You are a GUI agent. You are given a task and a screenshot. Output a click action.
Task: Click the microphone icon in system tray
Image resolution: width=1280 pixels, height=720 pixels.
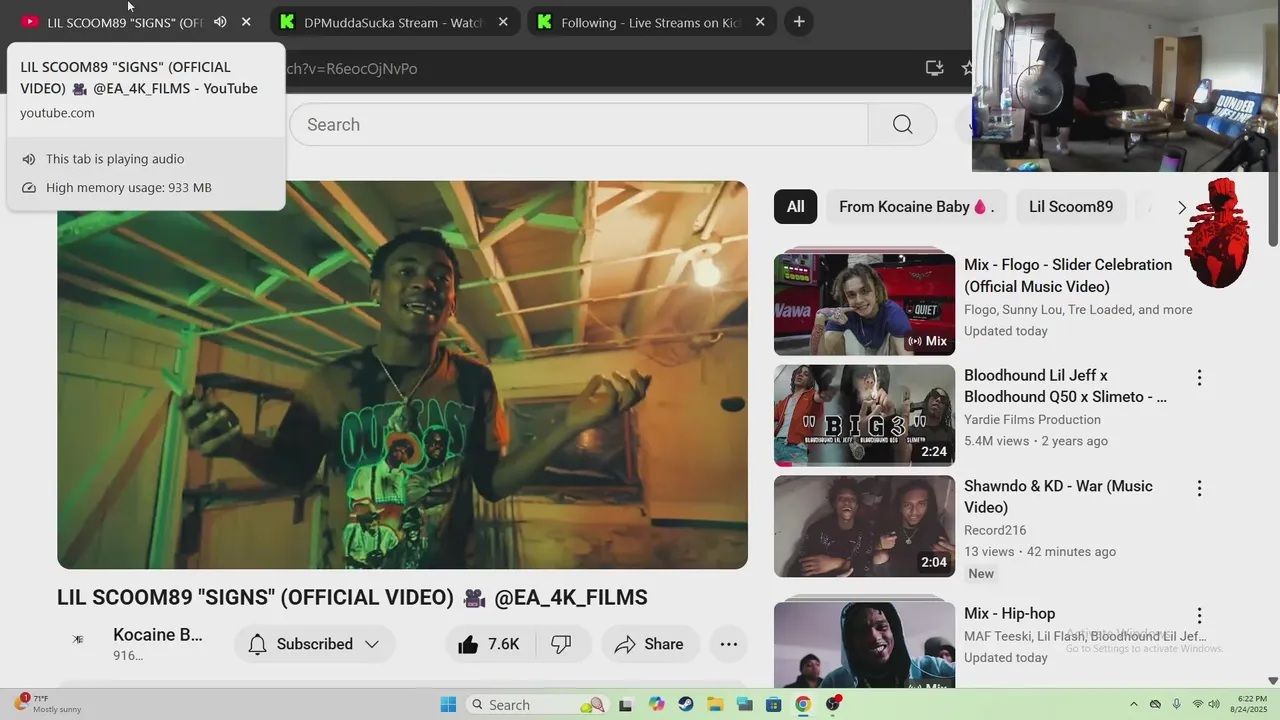click(1176, 704)
